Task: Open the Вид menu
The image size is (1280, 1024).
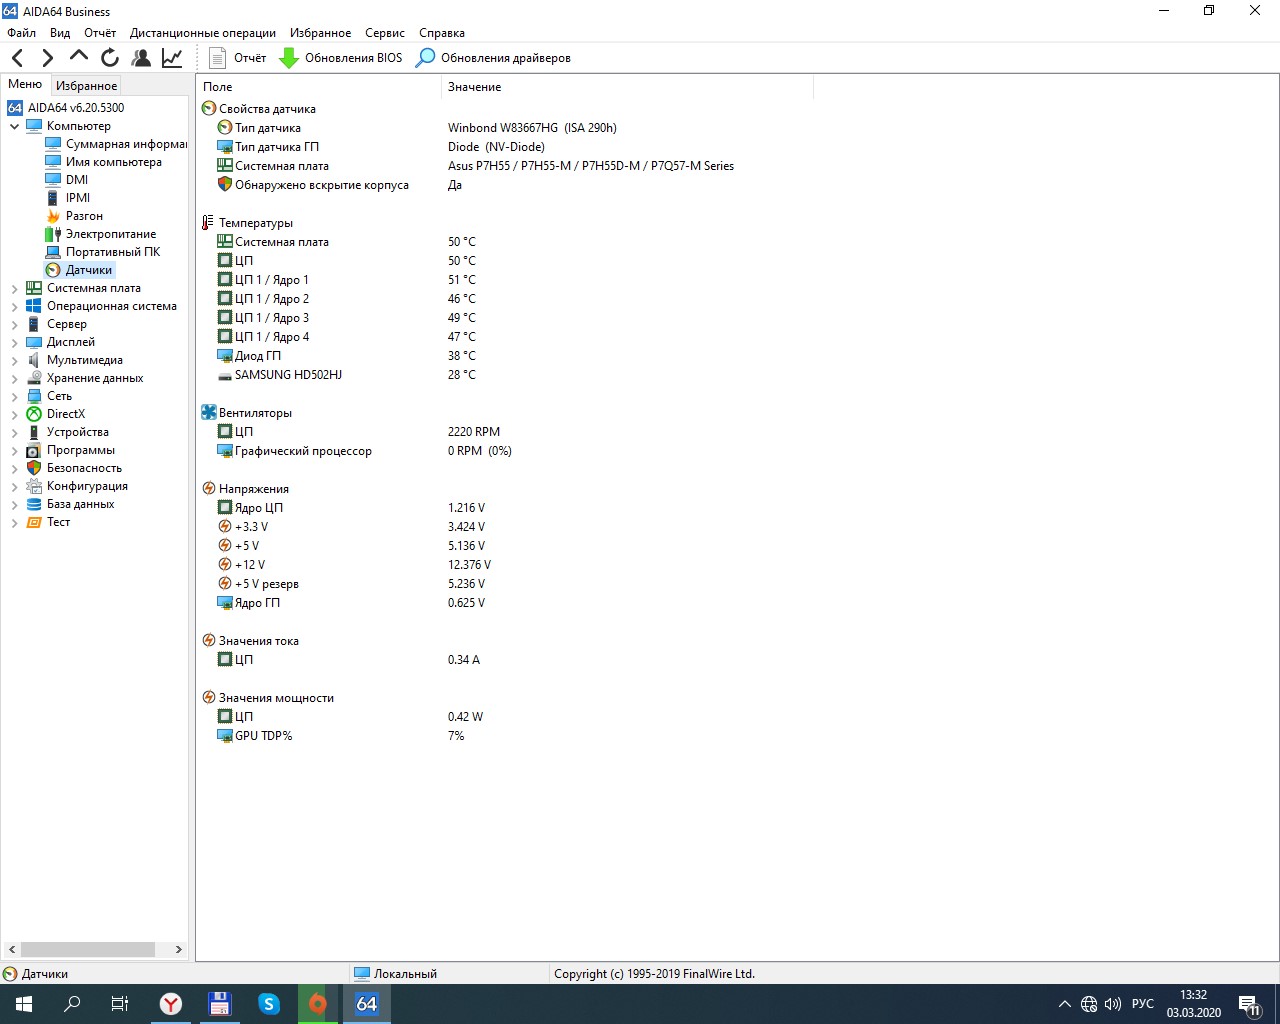Action: (60, 33)
